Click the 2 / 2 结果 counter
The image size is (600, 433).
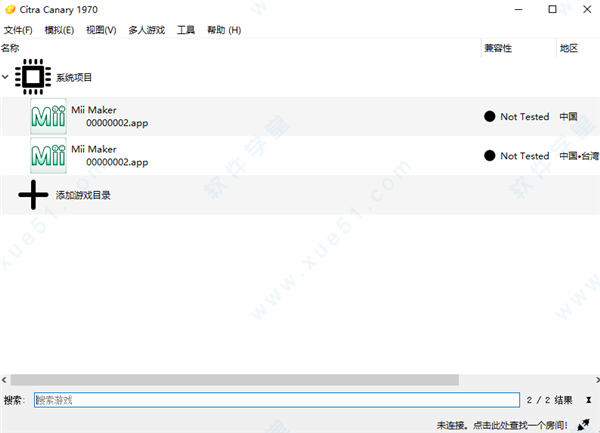[549, 400]
